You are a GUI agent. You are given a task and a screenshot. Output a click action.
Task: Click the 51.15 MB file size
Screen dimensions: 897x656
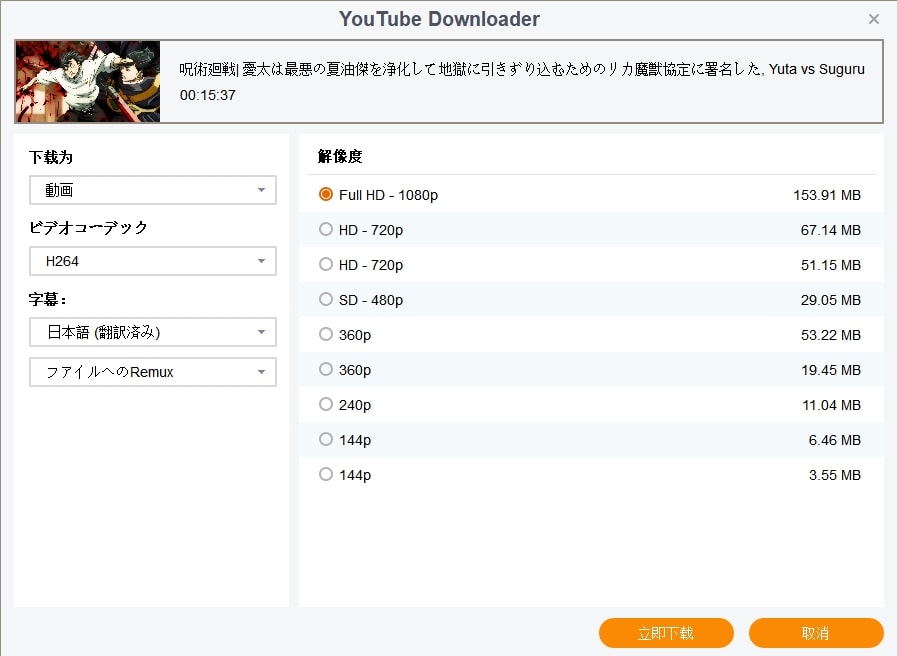[831, 265]
